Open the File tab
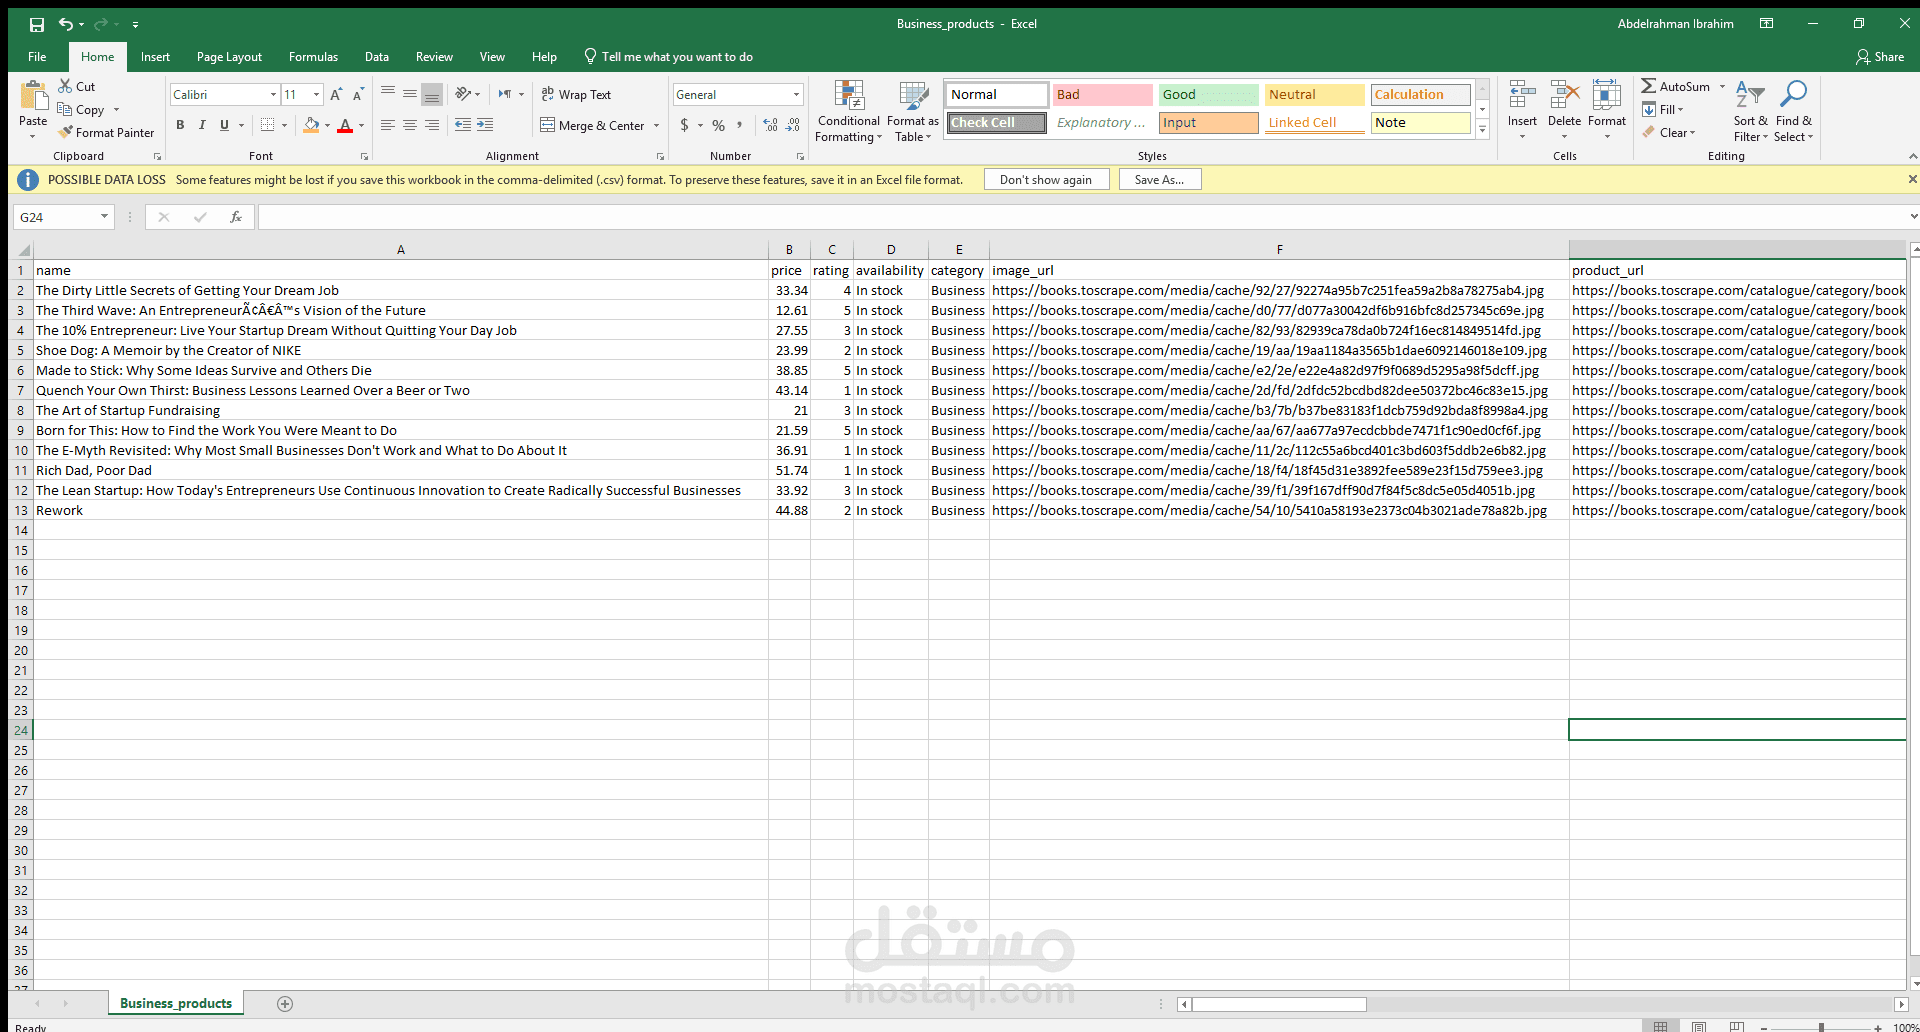This screenshot has width=1920, height=1032. (x=37, y=56)
